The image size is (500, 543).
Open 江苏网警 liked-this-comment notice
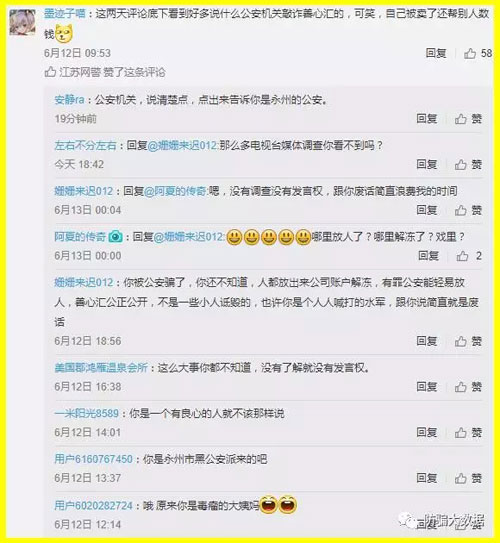click(105, 72)
